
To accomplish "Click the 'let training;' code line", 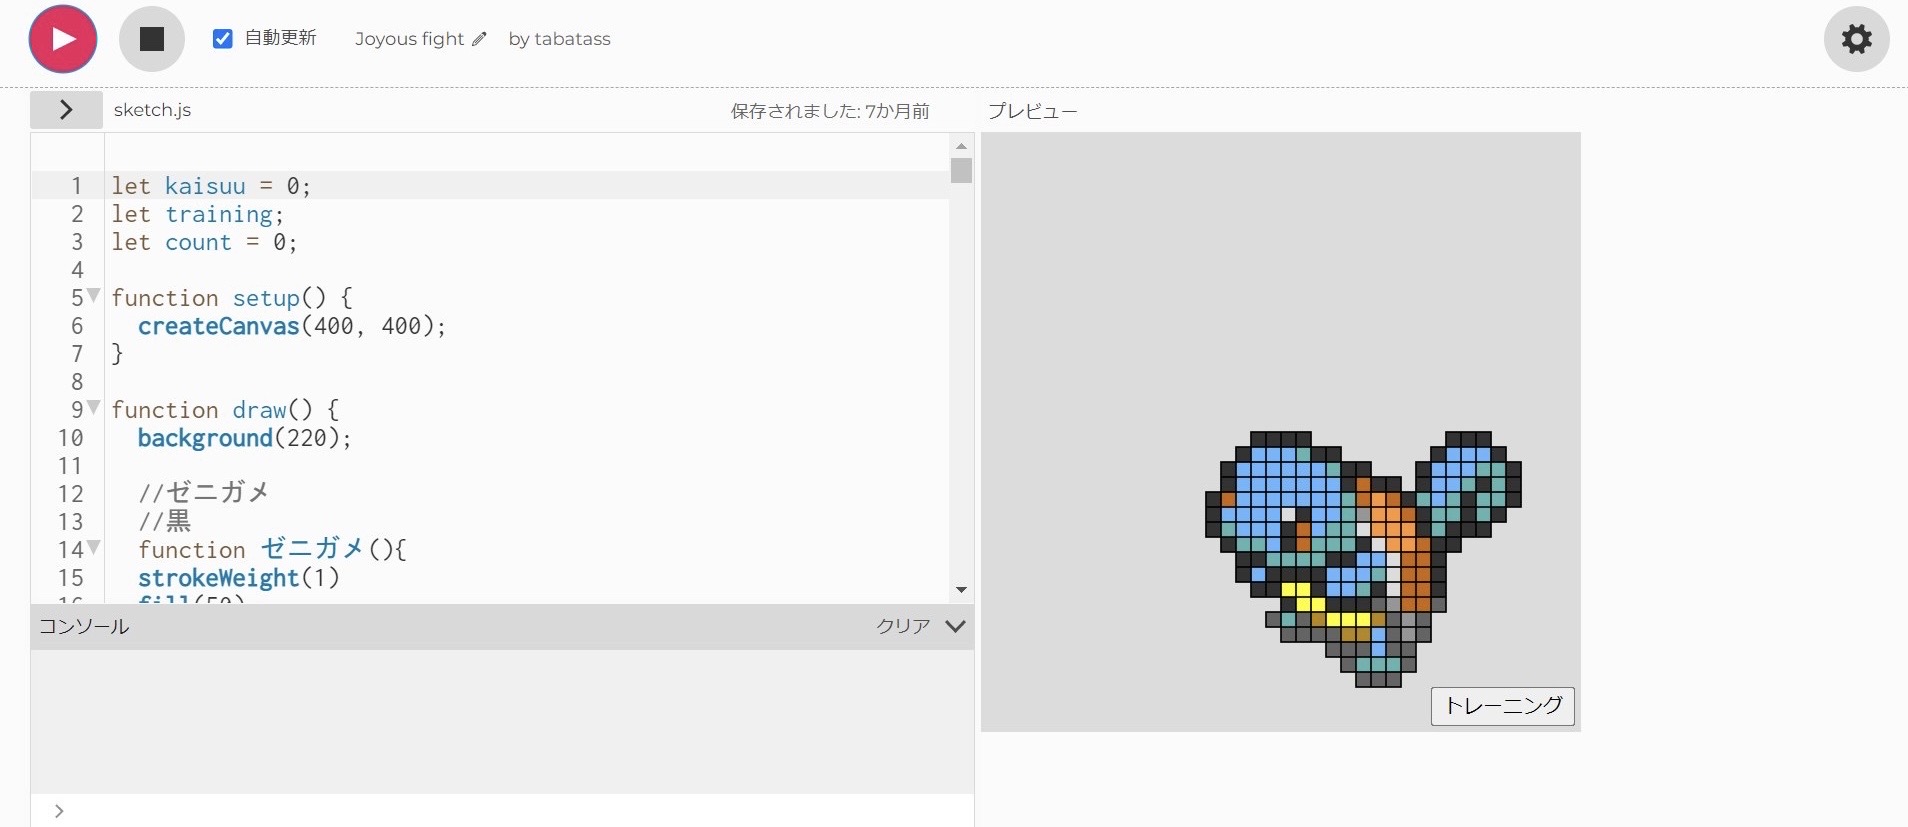I will tap(198, 214).
